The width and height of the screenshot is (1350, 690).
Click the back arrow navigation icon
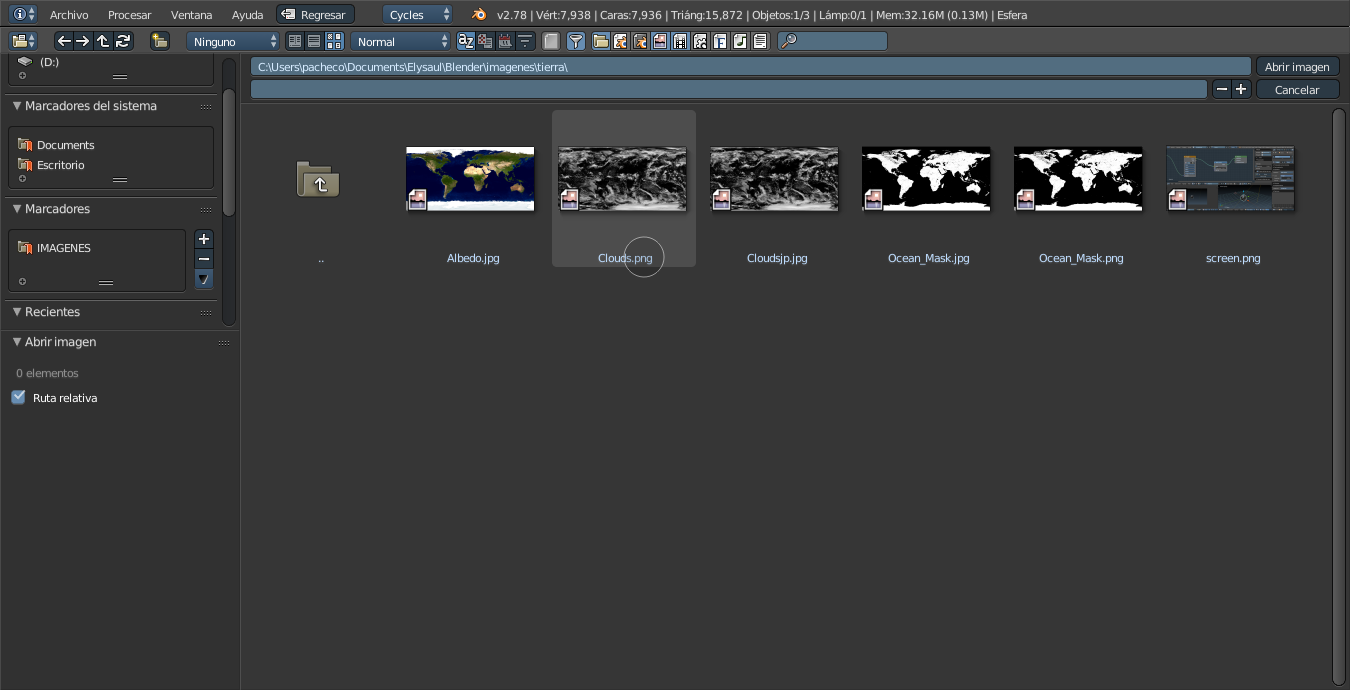pos(64,41)
